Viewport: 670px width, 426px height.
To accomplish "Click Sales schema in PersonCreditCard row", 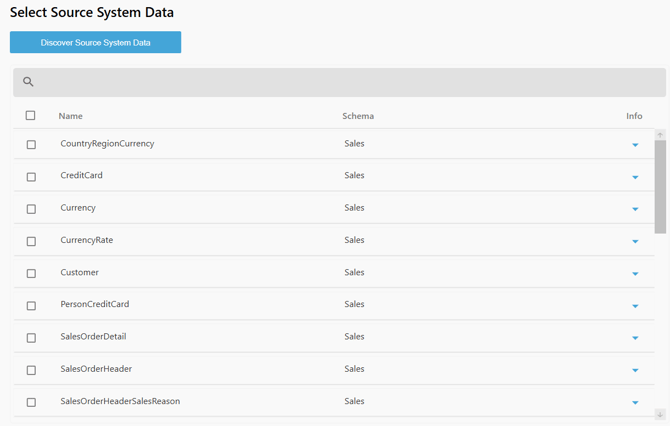I will pos(354,304).
